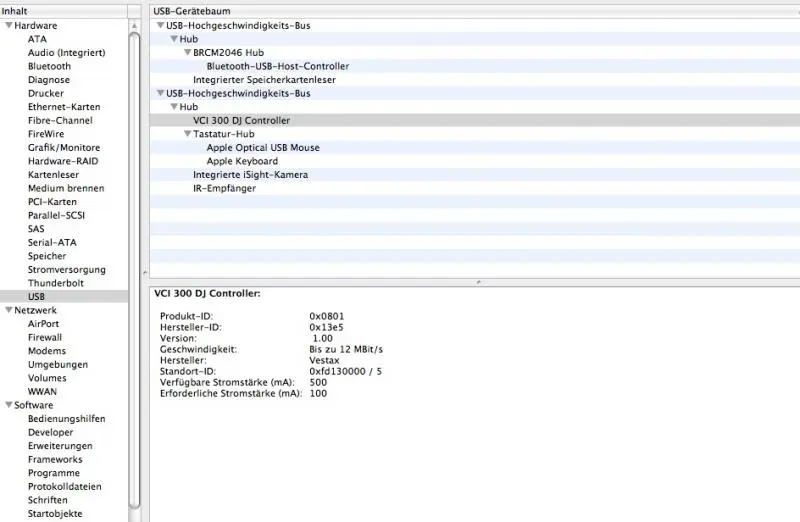Open Erweiterungen under Software
The width and height of the screenshot is (800, 522).
[60, 446]
